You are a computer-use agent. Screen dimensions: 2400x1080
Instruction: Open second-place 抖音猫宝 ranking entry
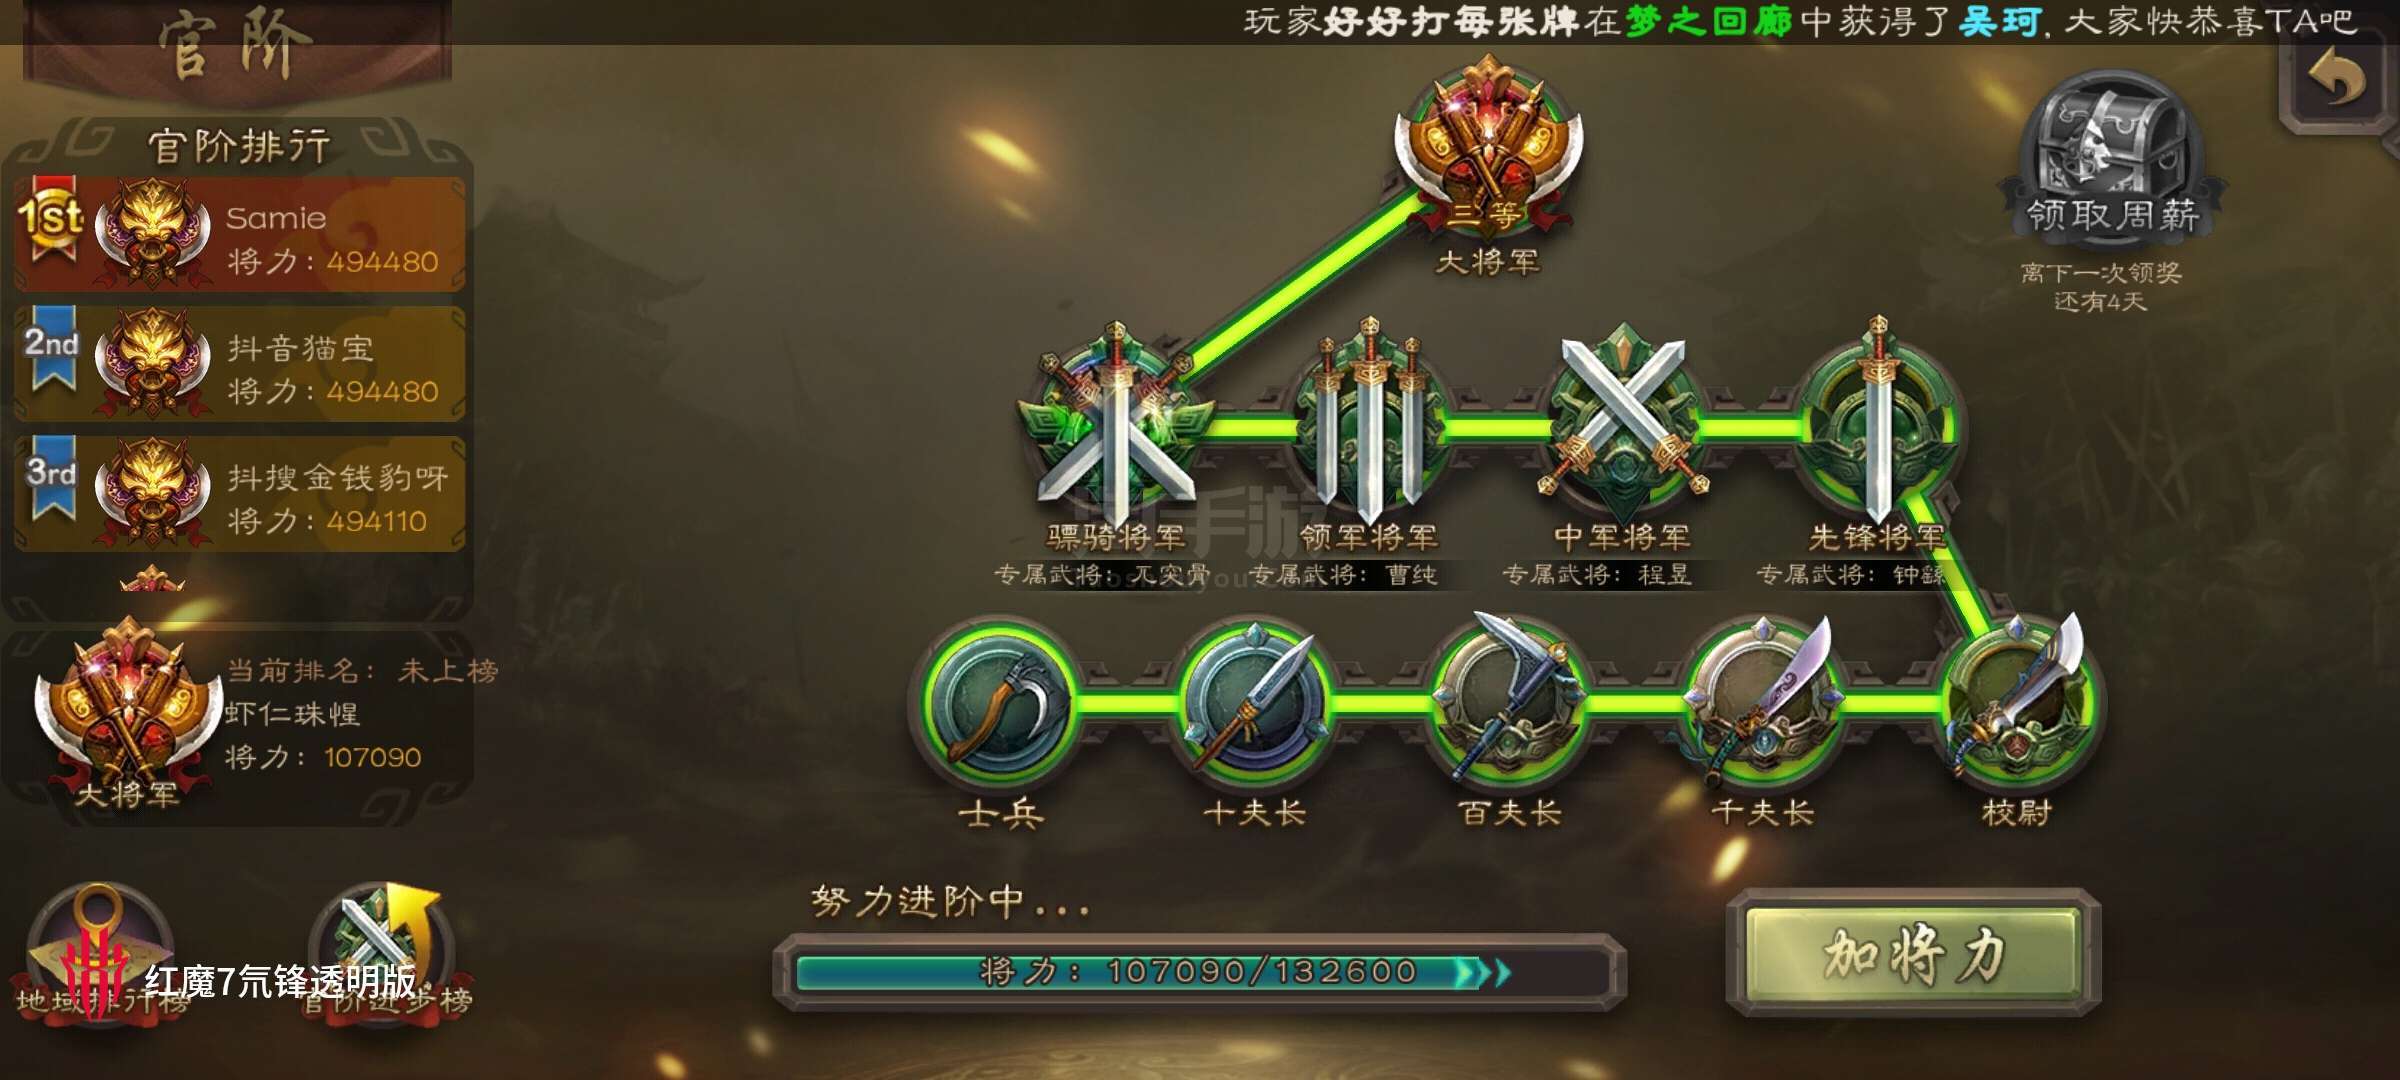pyautogui.click(x=240, y=364)
